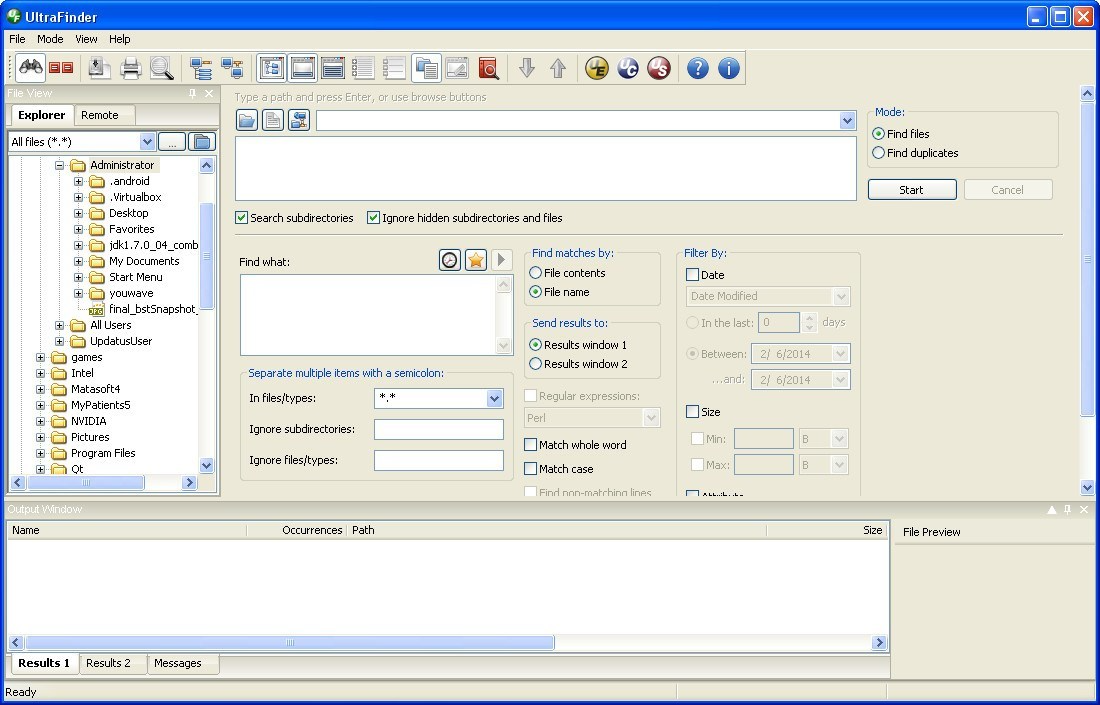Uncheck Ignore hidden subdirectories and files
This screenshot has height=705, width=1100.
pyautogui.click(x=373, y=217)
